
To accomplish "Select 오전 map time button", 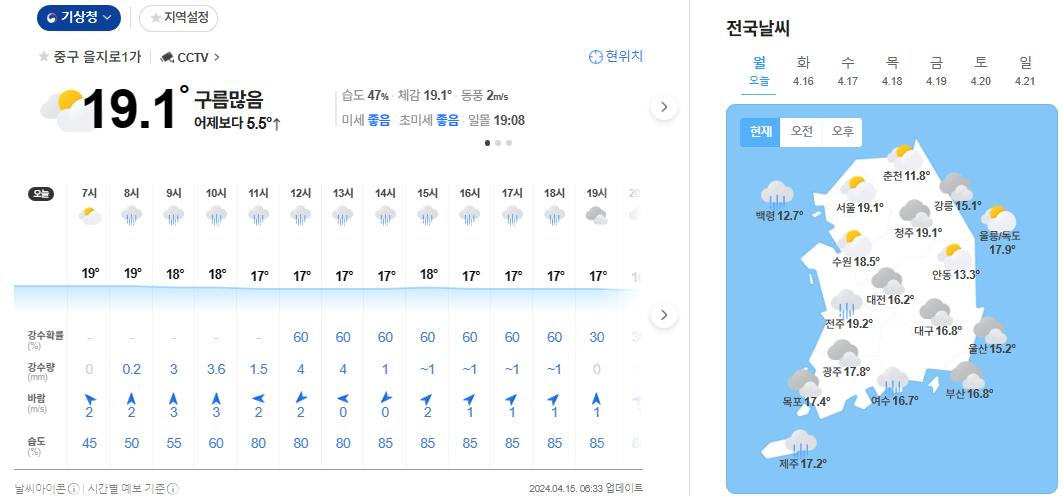I will tap(802, 132).
